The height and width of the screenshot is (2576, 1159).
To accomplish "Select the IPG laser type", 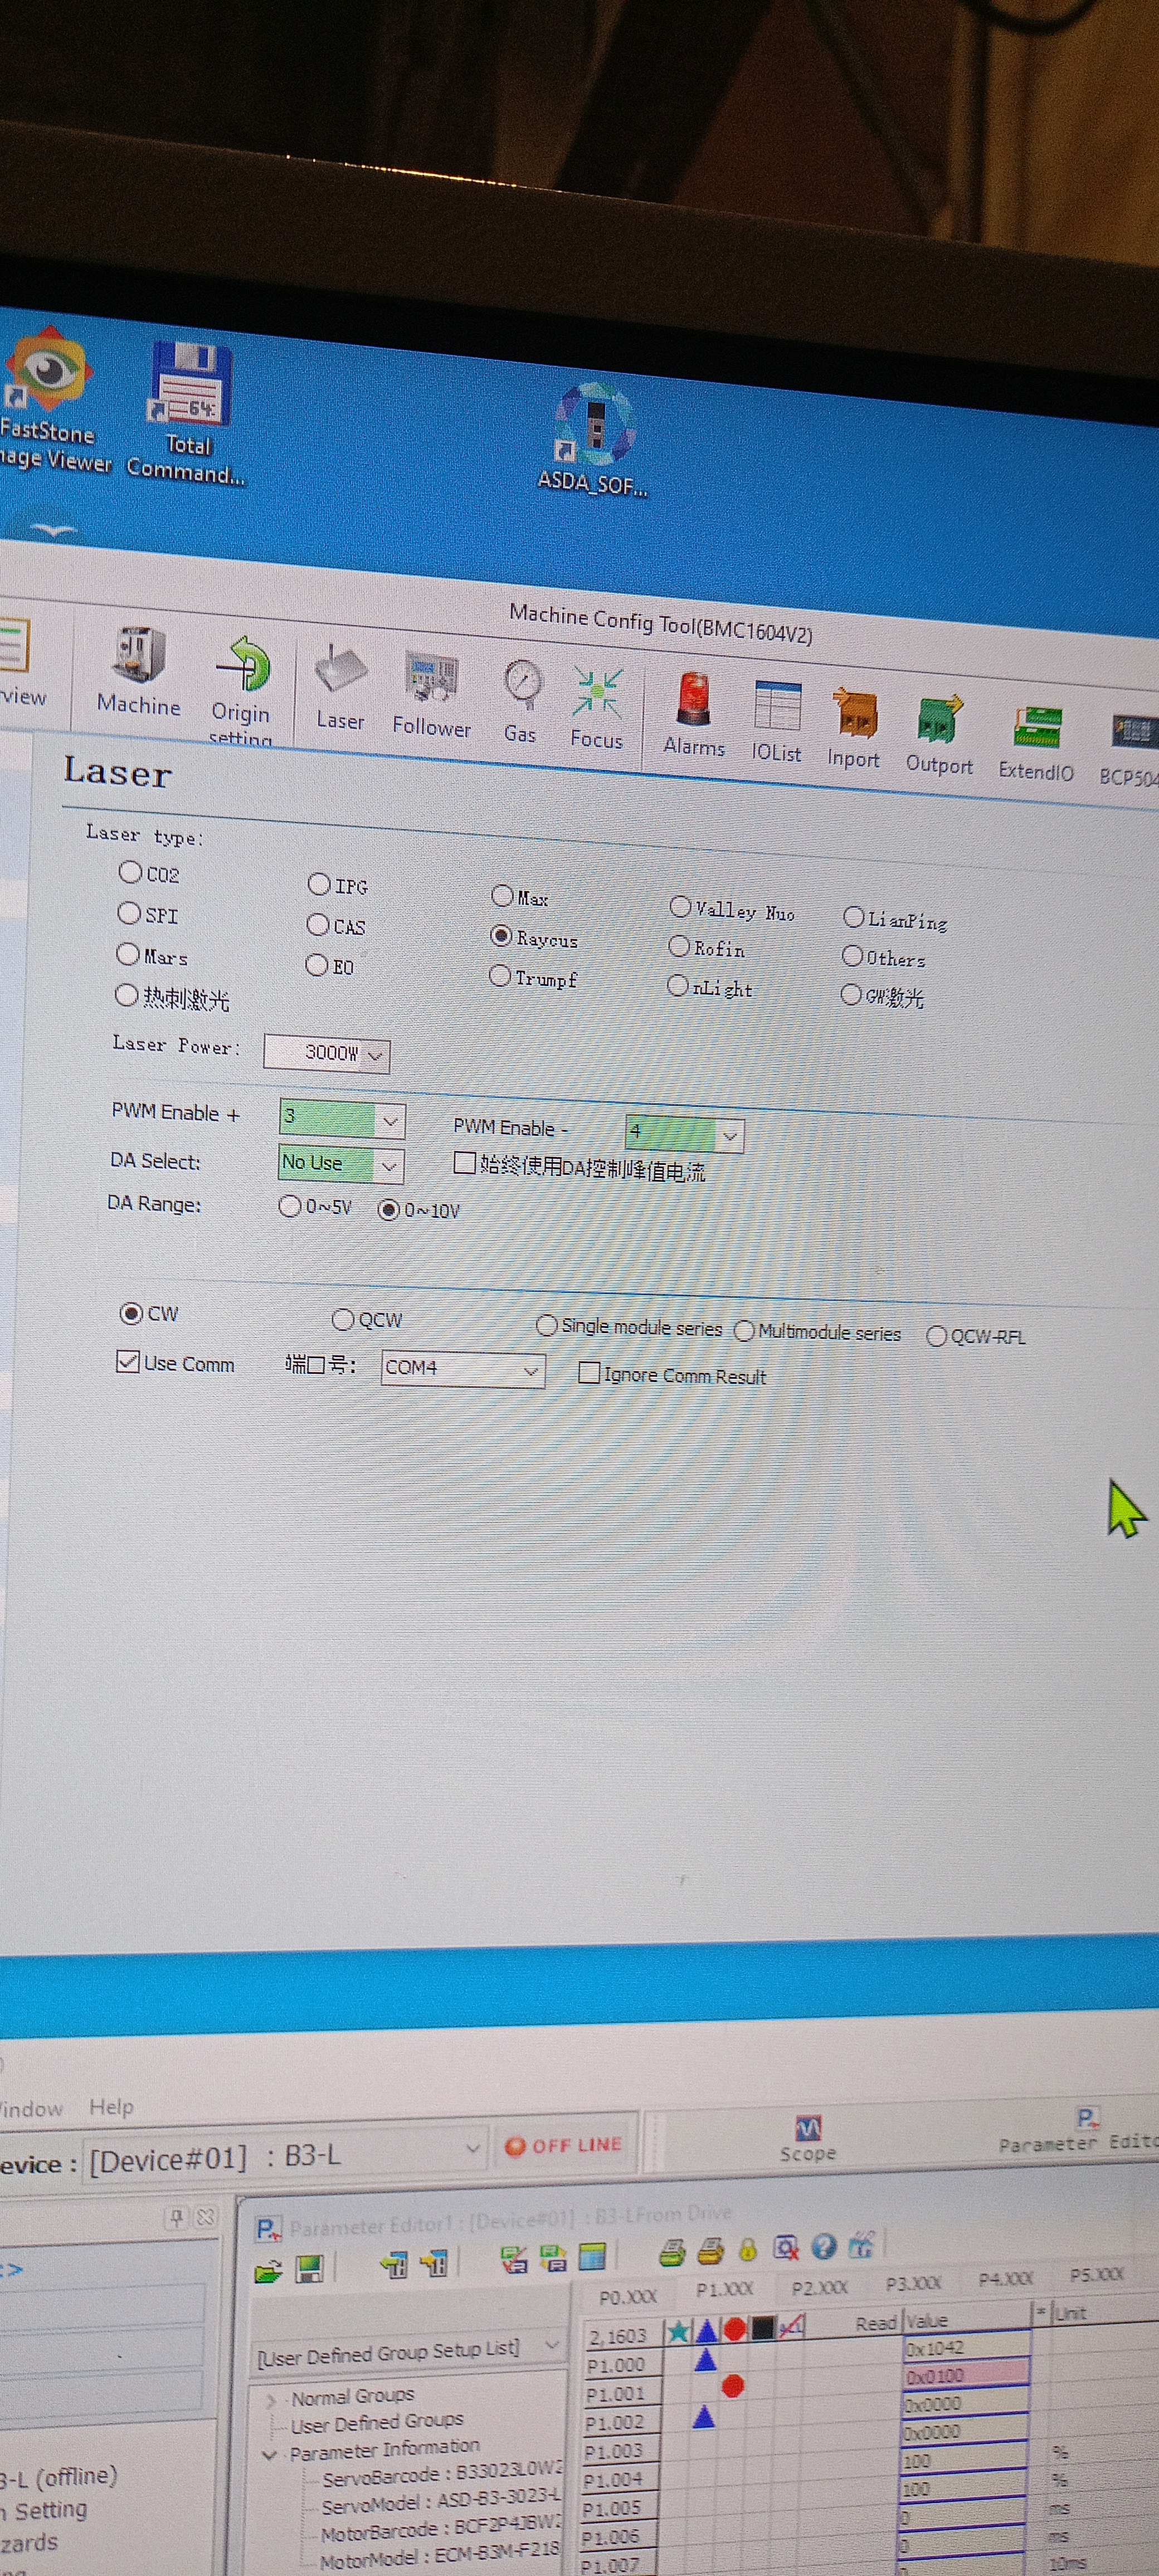I will (x=319, y=884).
